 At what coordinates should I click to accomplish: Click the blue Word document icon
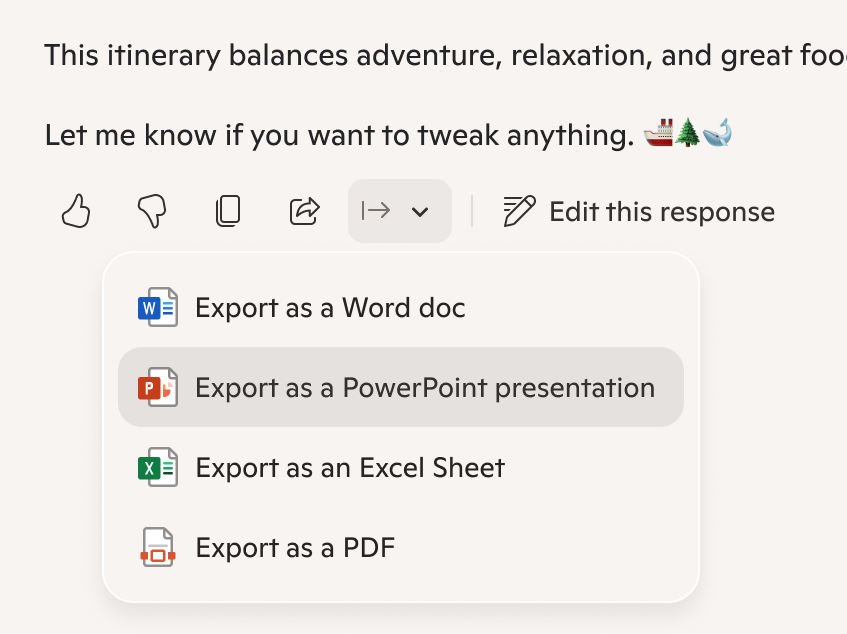(x=157, y=307)
